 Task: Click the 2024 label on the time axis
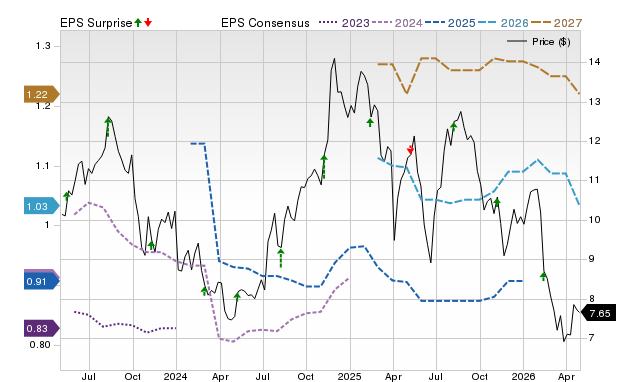click(x=176, y=376)
